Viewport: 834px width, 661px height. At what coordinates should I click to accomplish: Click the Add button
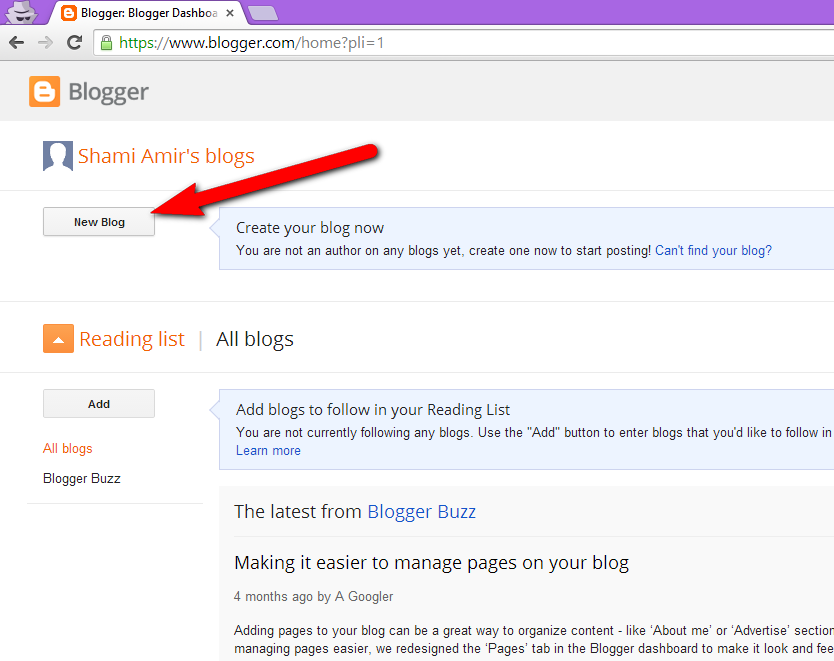point(99,404)
